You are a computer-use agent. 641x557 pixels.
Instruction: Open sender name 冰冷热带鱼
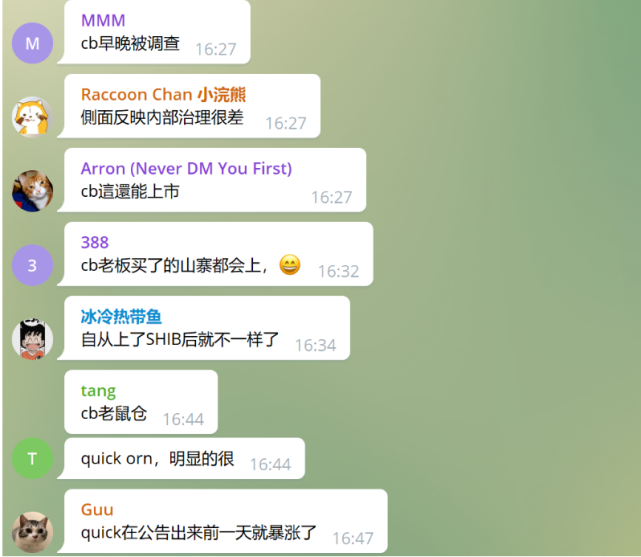coord(121,316)
